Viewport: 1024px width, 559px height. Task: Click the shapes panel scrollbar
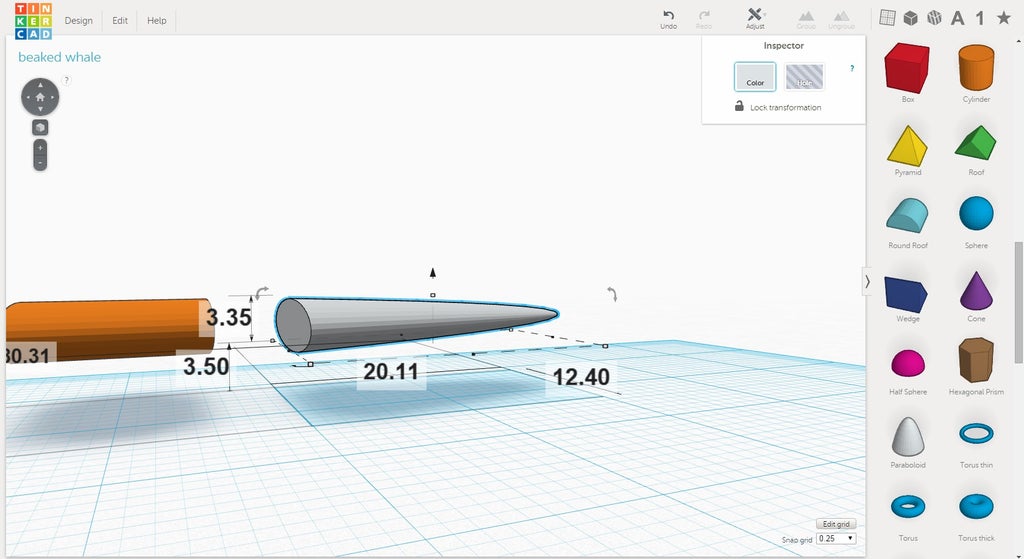(1018, 302)
